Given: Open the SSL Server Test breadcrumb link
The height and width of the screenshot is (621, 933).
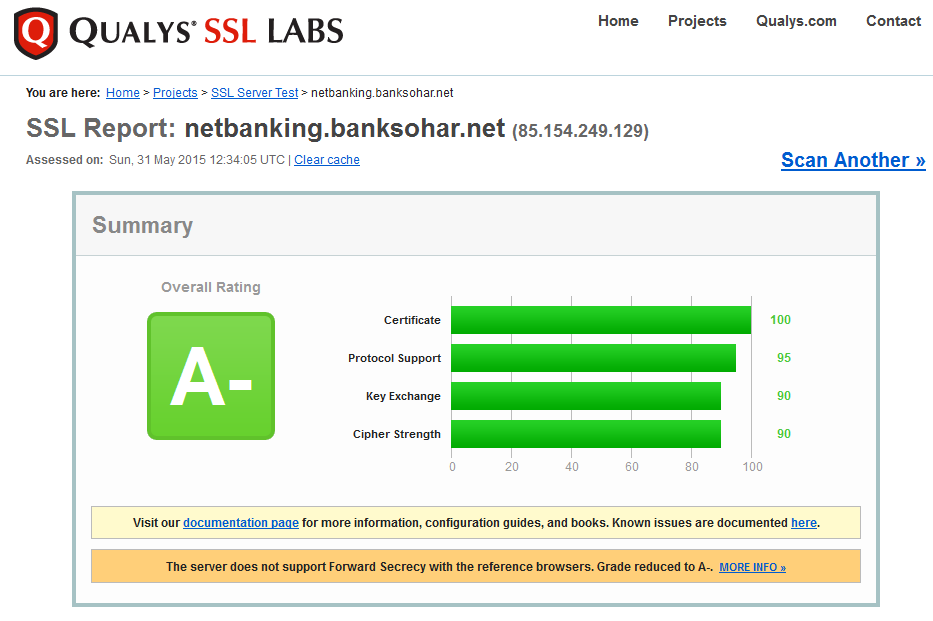Looking at the screenshot, I should coord(255,93).
